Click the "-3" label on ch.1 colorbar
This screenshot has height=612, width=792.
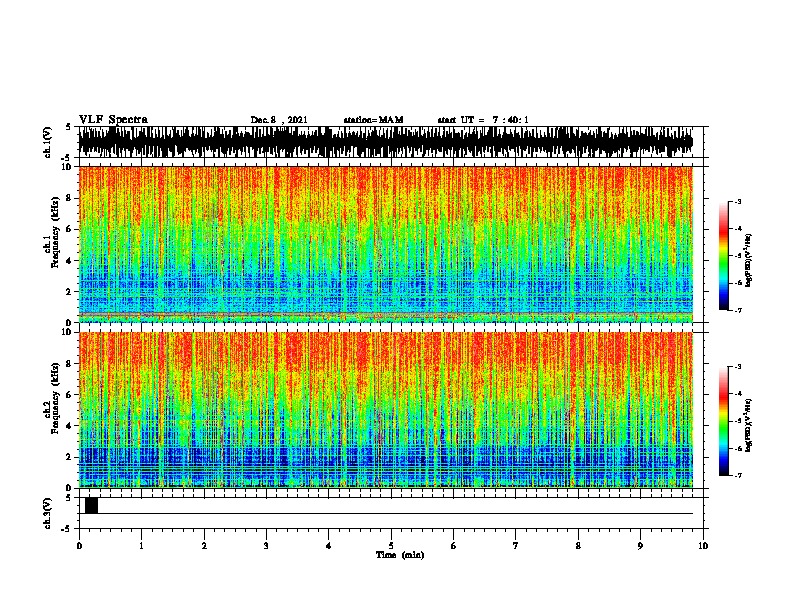coord(738,201)
